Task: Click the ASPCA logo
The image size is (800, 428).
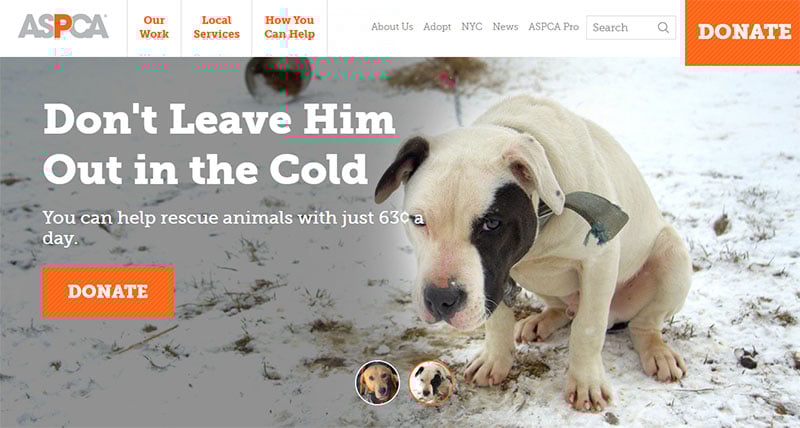Action: [x=63, y=27]
